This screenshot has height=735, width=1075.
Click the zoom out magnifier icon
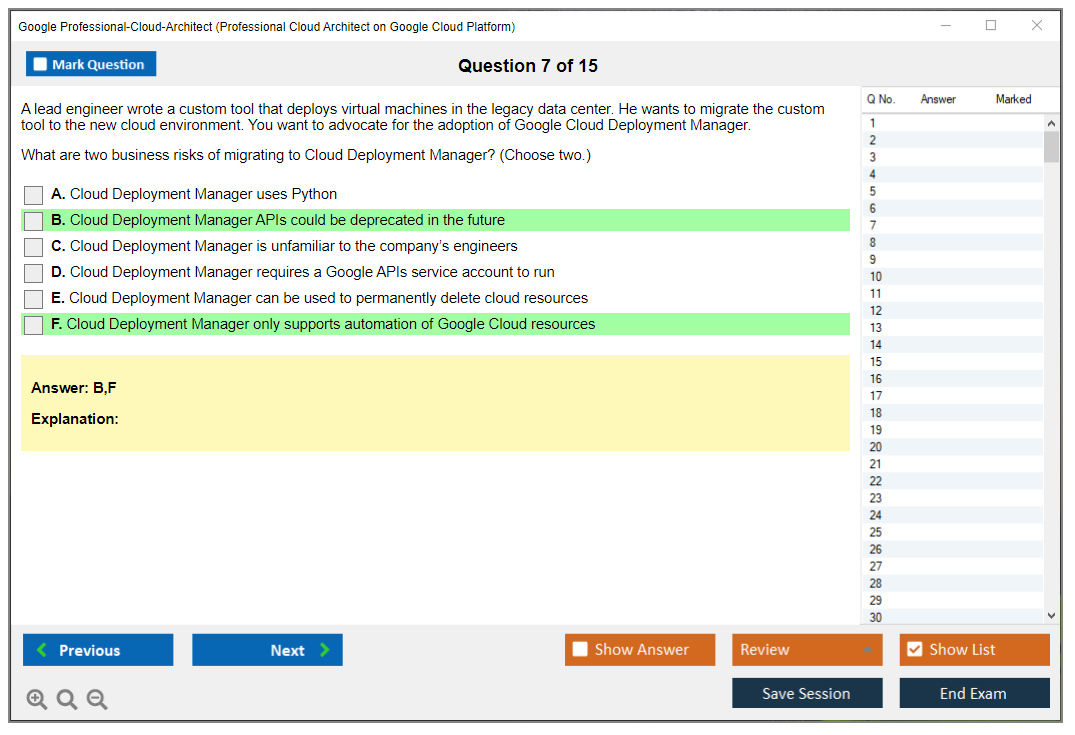(x=97, y=700)
